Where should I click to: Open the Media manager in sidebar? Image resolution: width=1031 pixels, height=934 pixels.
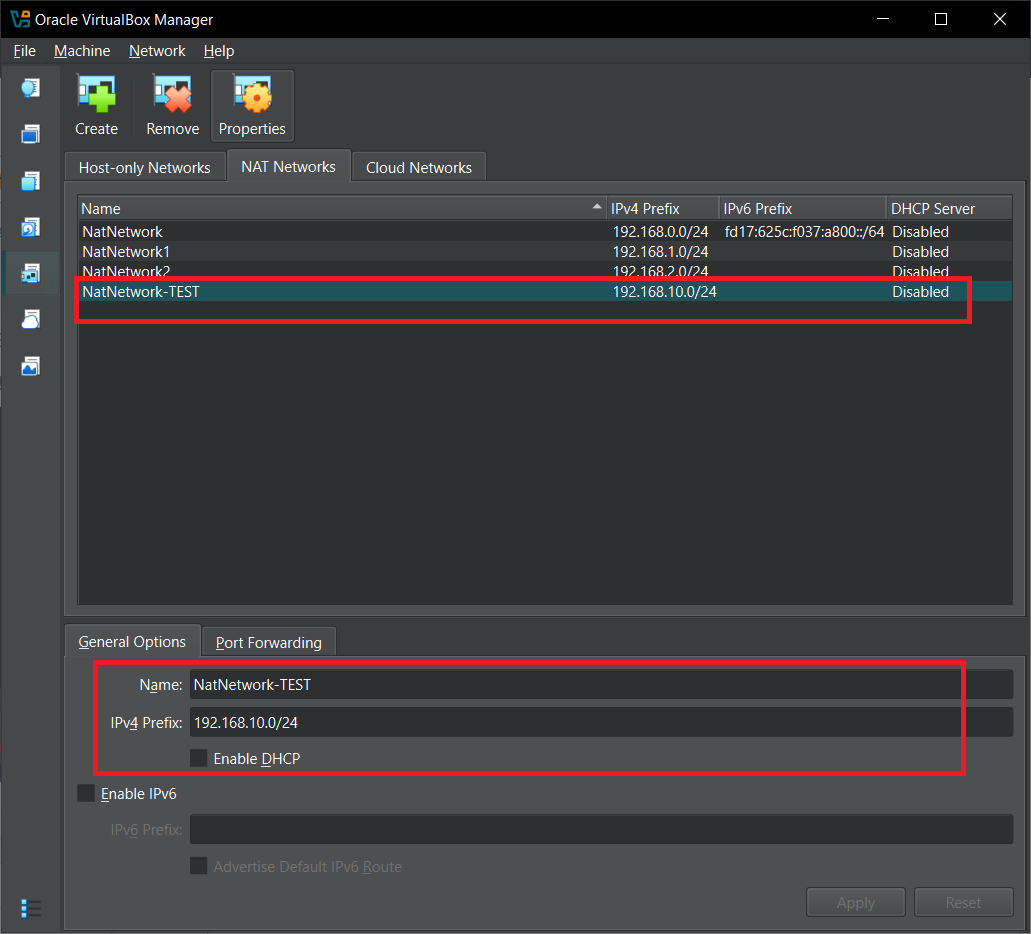[x=30, y=228]
